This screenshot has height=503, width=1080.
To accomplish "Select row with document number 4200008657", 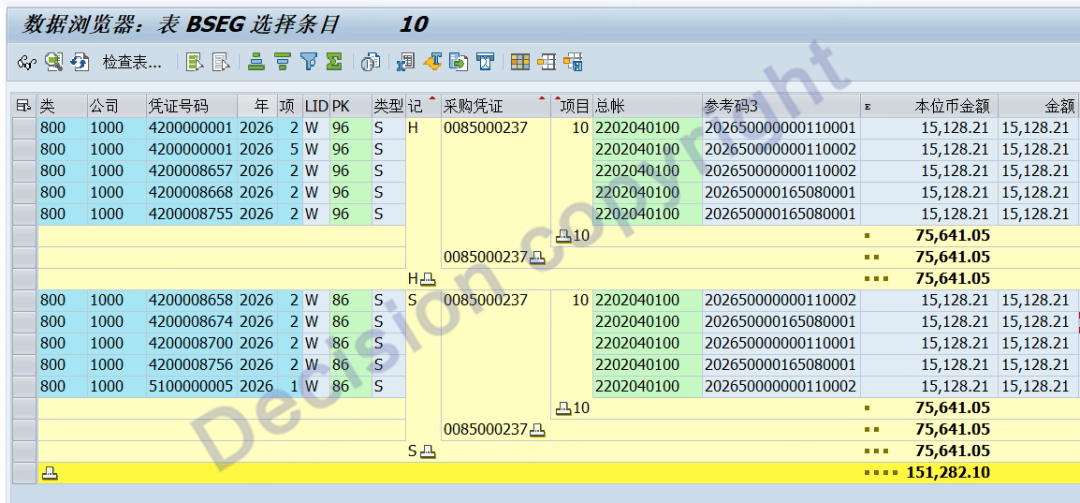I will coord(24,171).
